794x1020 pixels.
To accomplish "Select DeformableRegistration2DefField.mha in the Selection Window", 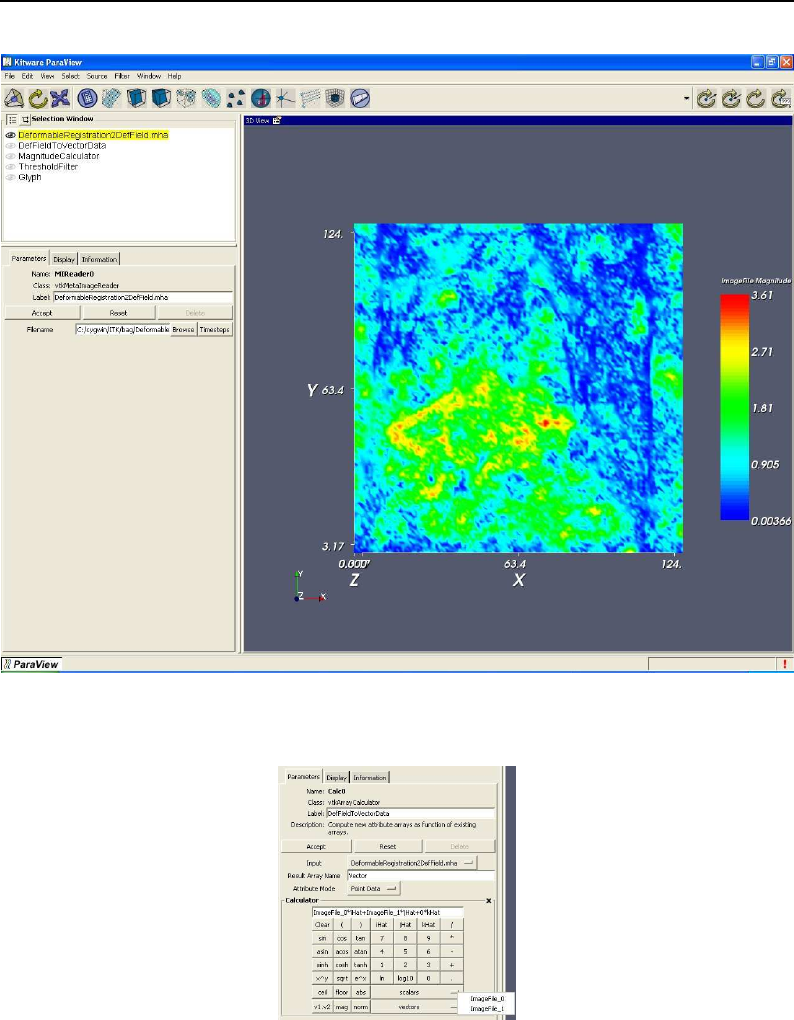I will [93, 135].
